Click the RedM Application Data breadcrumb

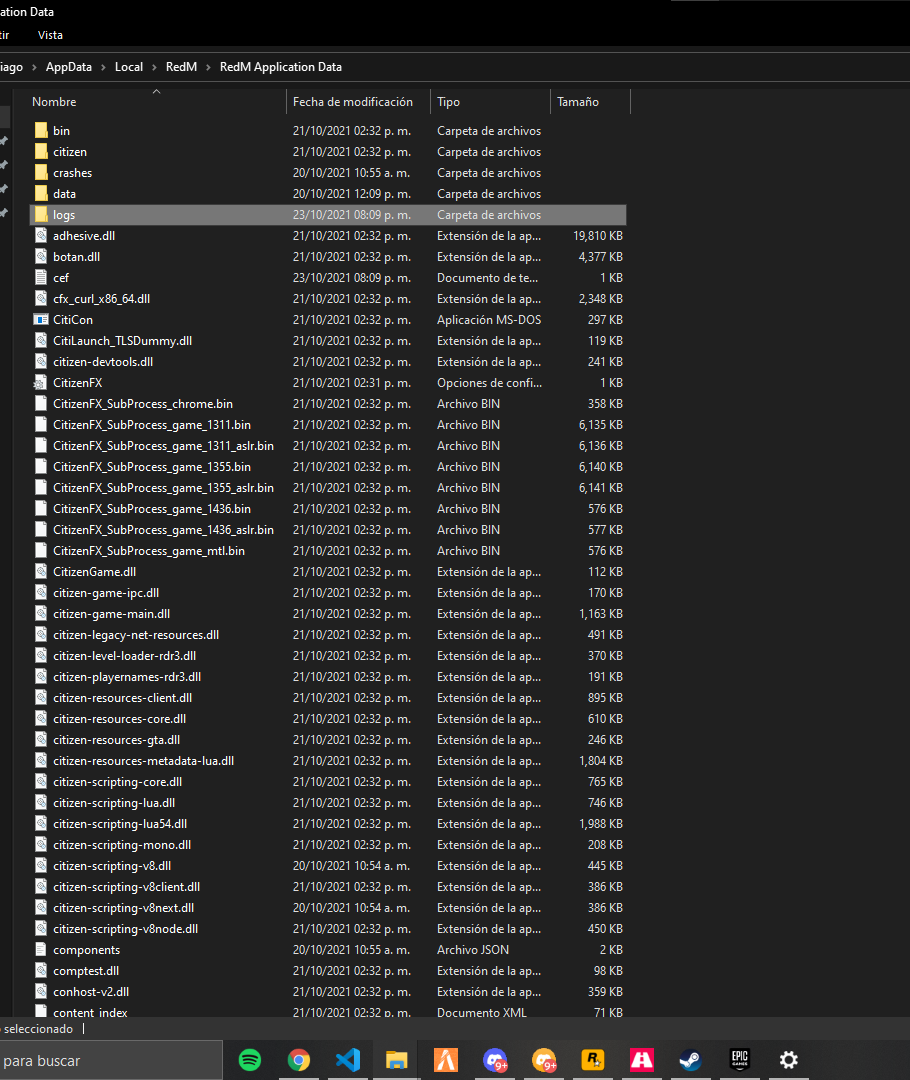280,67
